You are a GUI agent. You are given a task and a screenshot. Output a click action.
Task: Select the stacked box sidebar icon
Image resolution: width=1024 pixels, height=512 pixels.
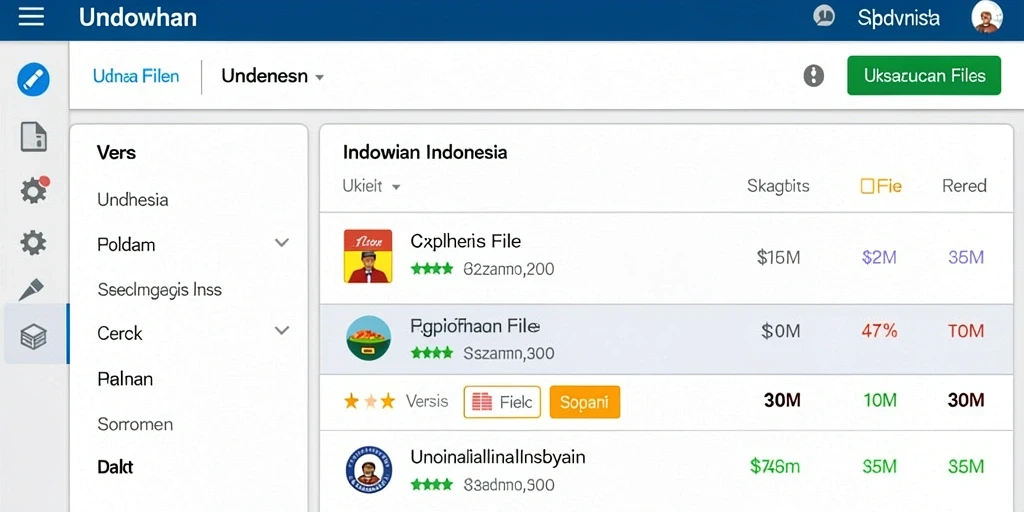[33, 336]
